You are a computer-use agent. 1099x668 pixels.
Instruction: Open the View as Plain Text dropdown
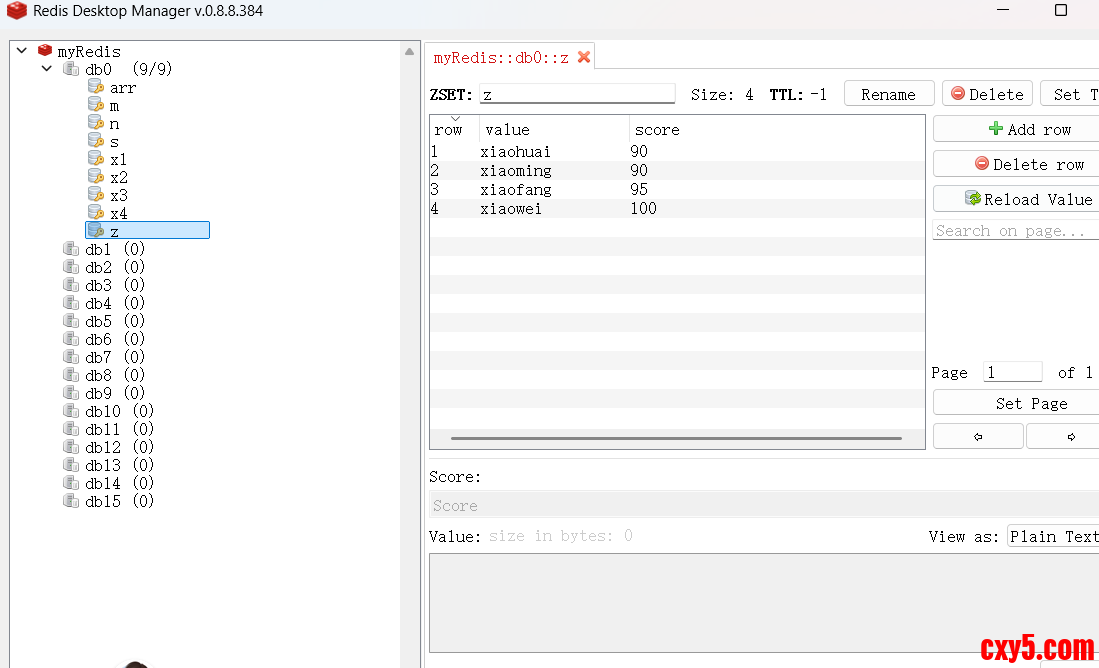1052,536
